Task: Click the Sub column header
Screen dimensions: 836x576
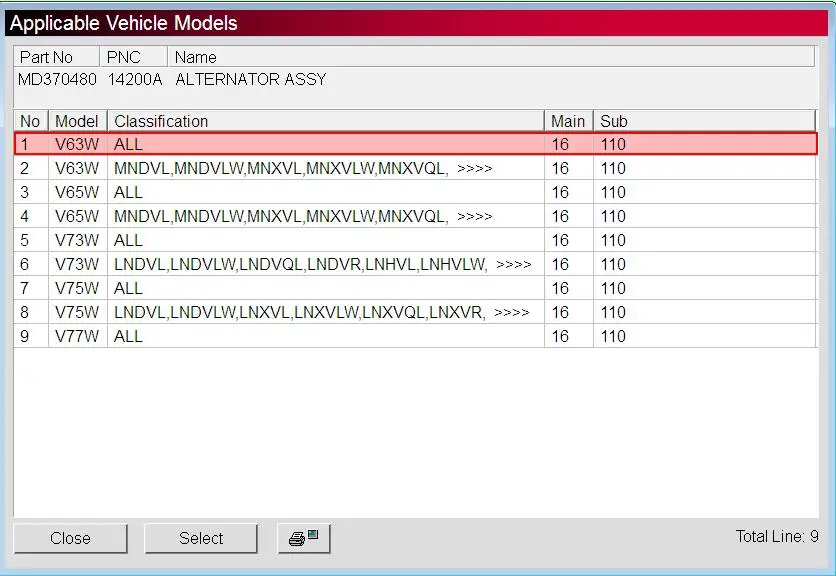Action: 705,121
